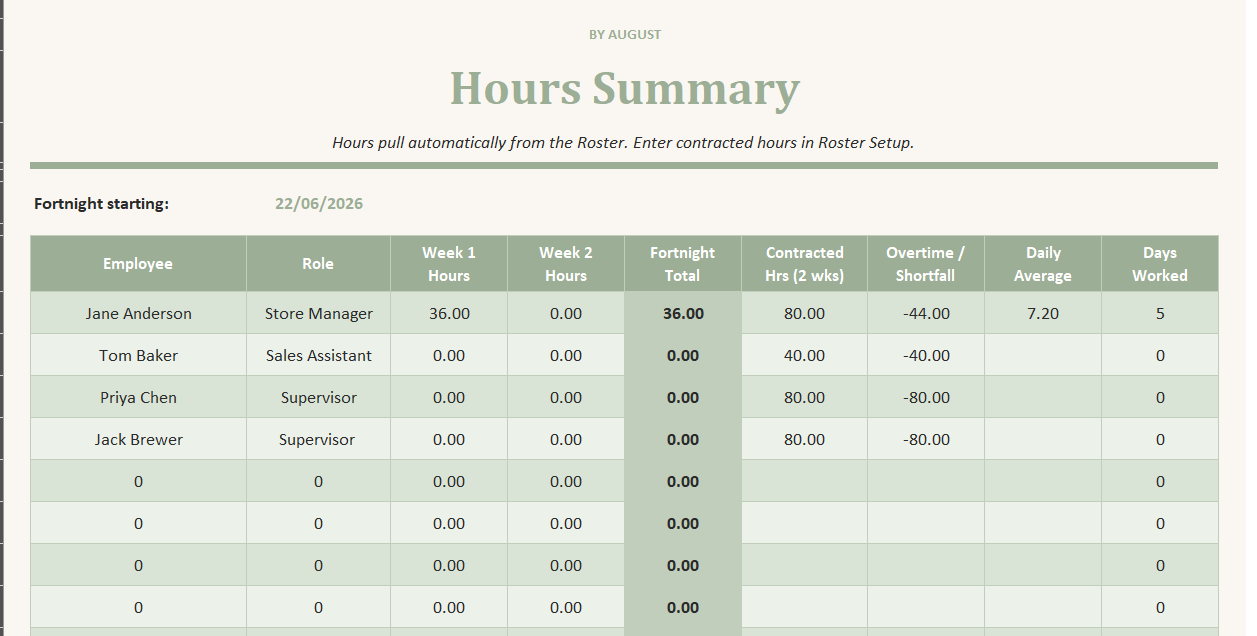Screen dimensions: 1257x636
Task: Click the Week 2 Hours header
Action: pyautogui.click(x=566, y=264)
